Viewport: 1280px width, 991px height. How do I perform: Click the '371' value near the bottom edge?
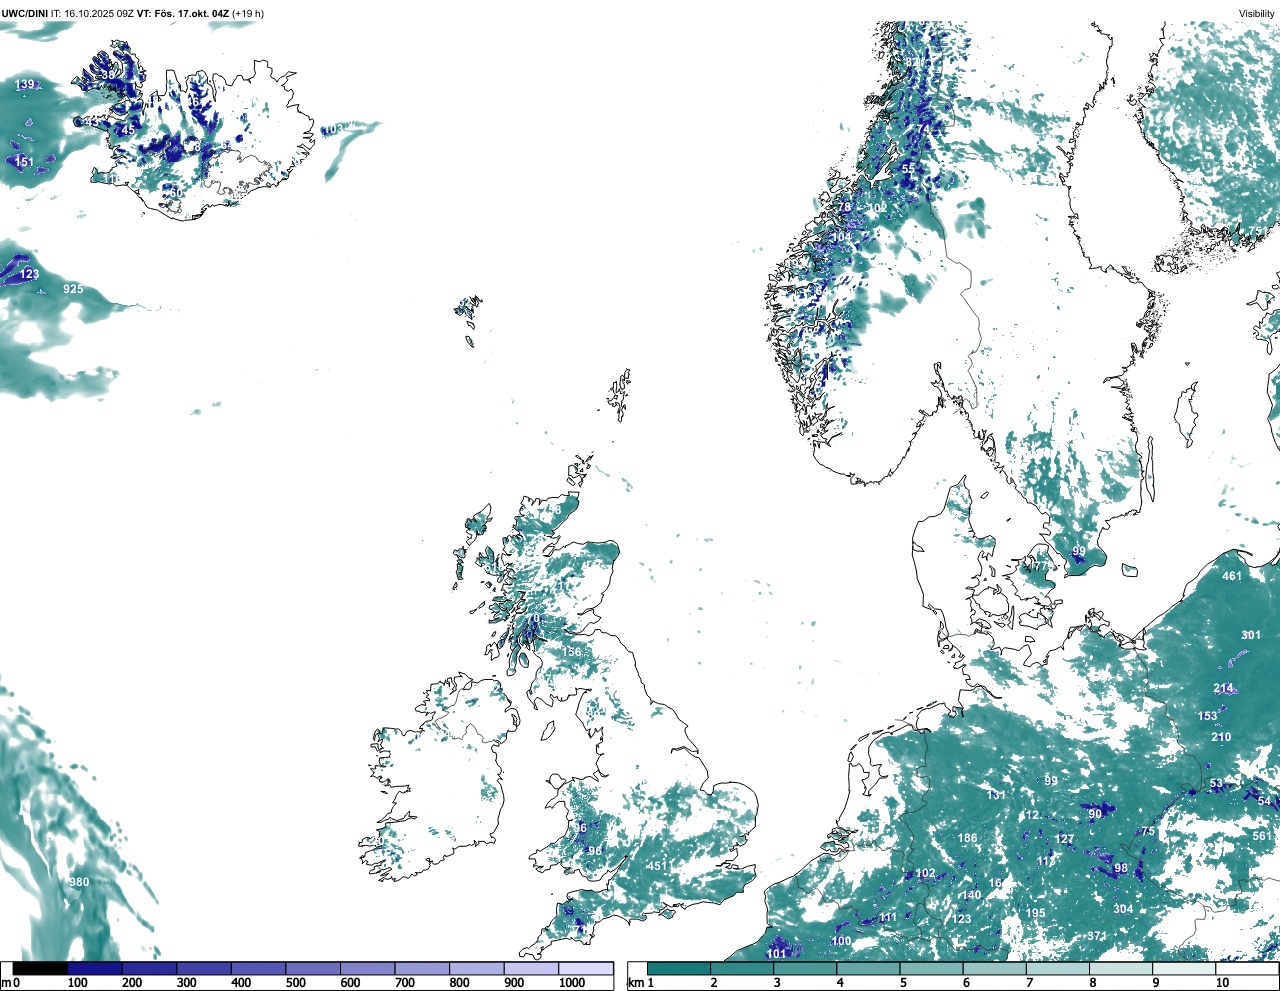(1097, 936)
